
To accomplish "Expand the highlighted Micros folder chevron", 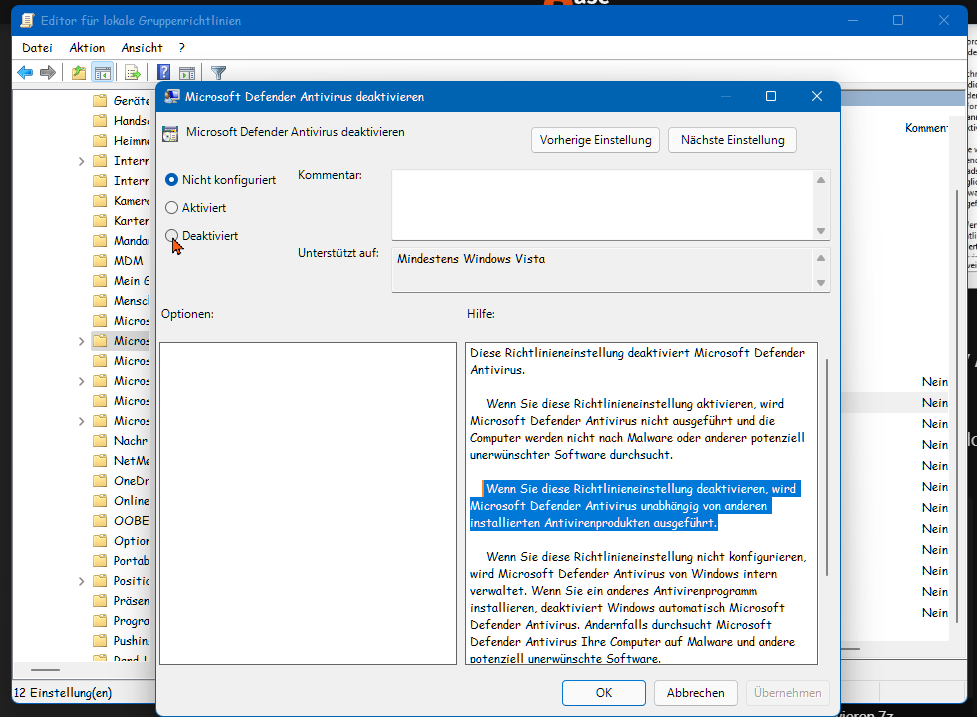I will tap(81, 341).
